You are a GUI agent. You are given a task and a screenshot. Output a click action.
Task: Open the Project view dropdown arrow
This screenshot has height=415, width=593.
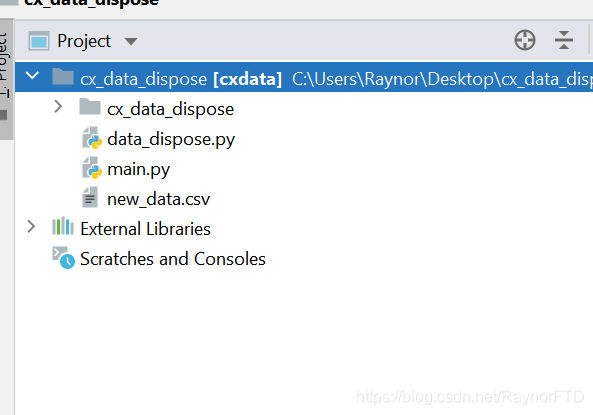pos(131,41)
